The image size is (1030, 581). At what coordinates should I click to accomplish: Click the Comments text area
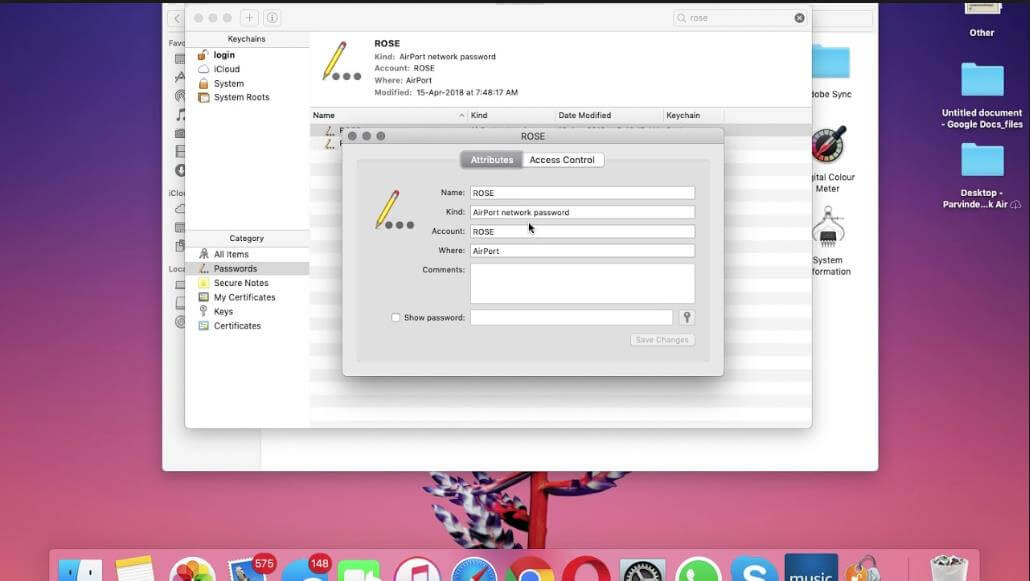(x=582, y=283)
